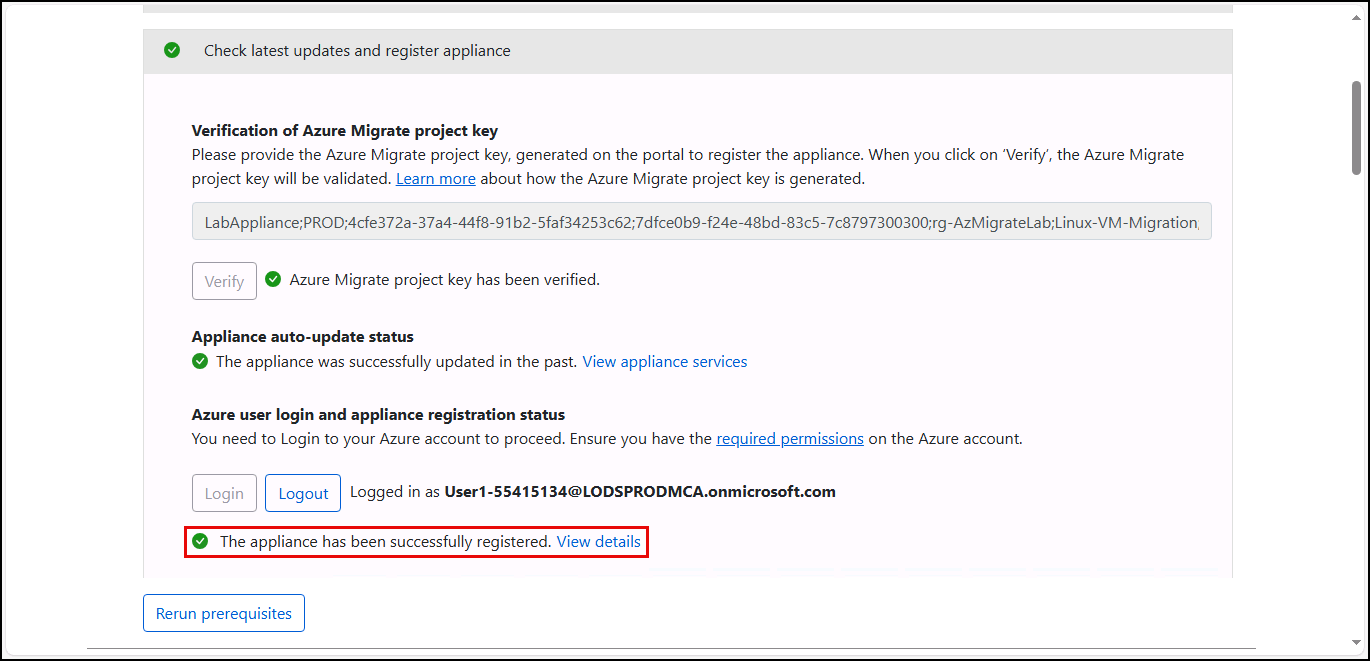Click 'Azure Migrate project key has been verified.' text
Viewport: 1370px width, 661px height.
tap(445, 279)
